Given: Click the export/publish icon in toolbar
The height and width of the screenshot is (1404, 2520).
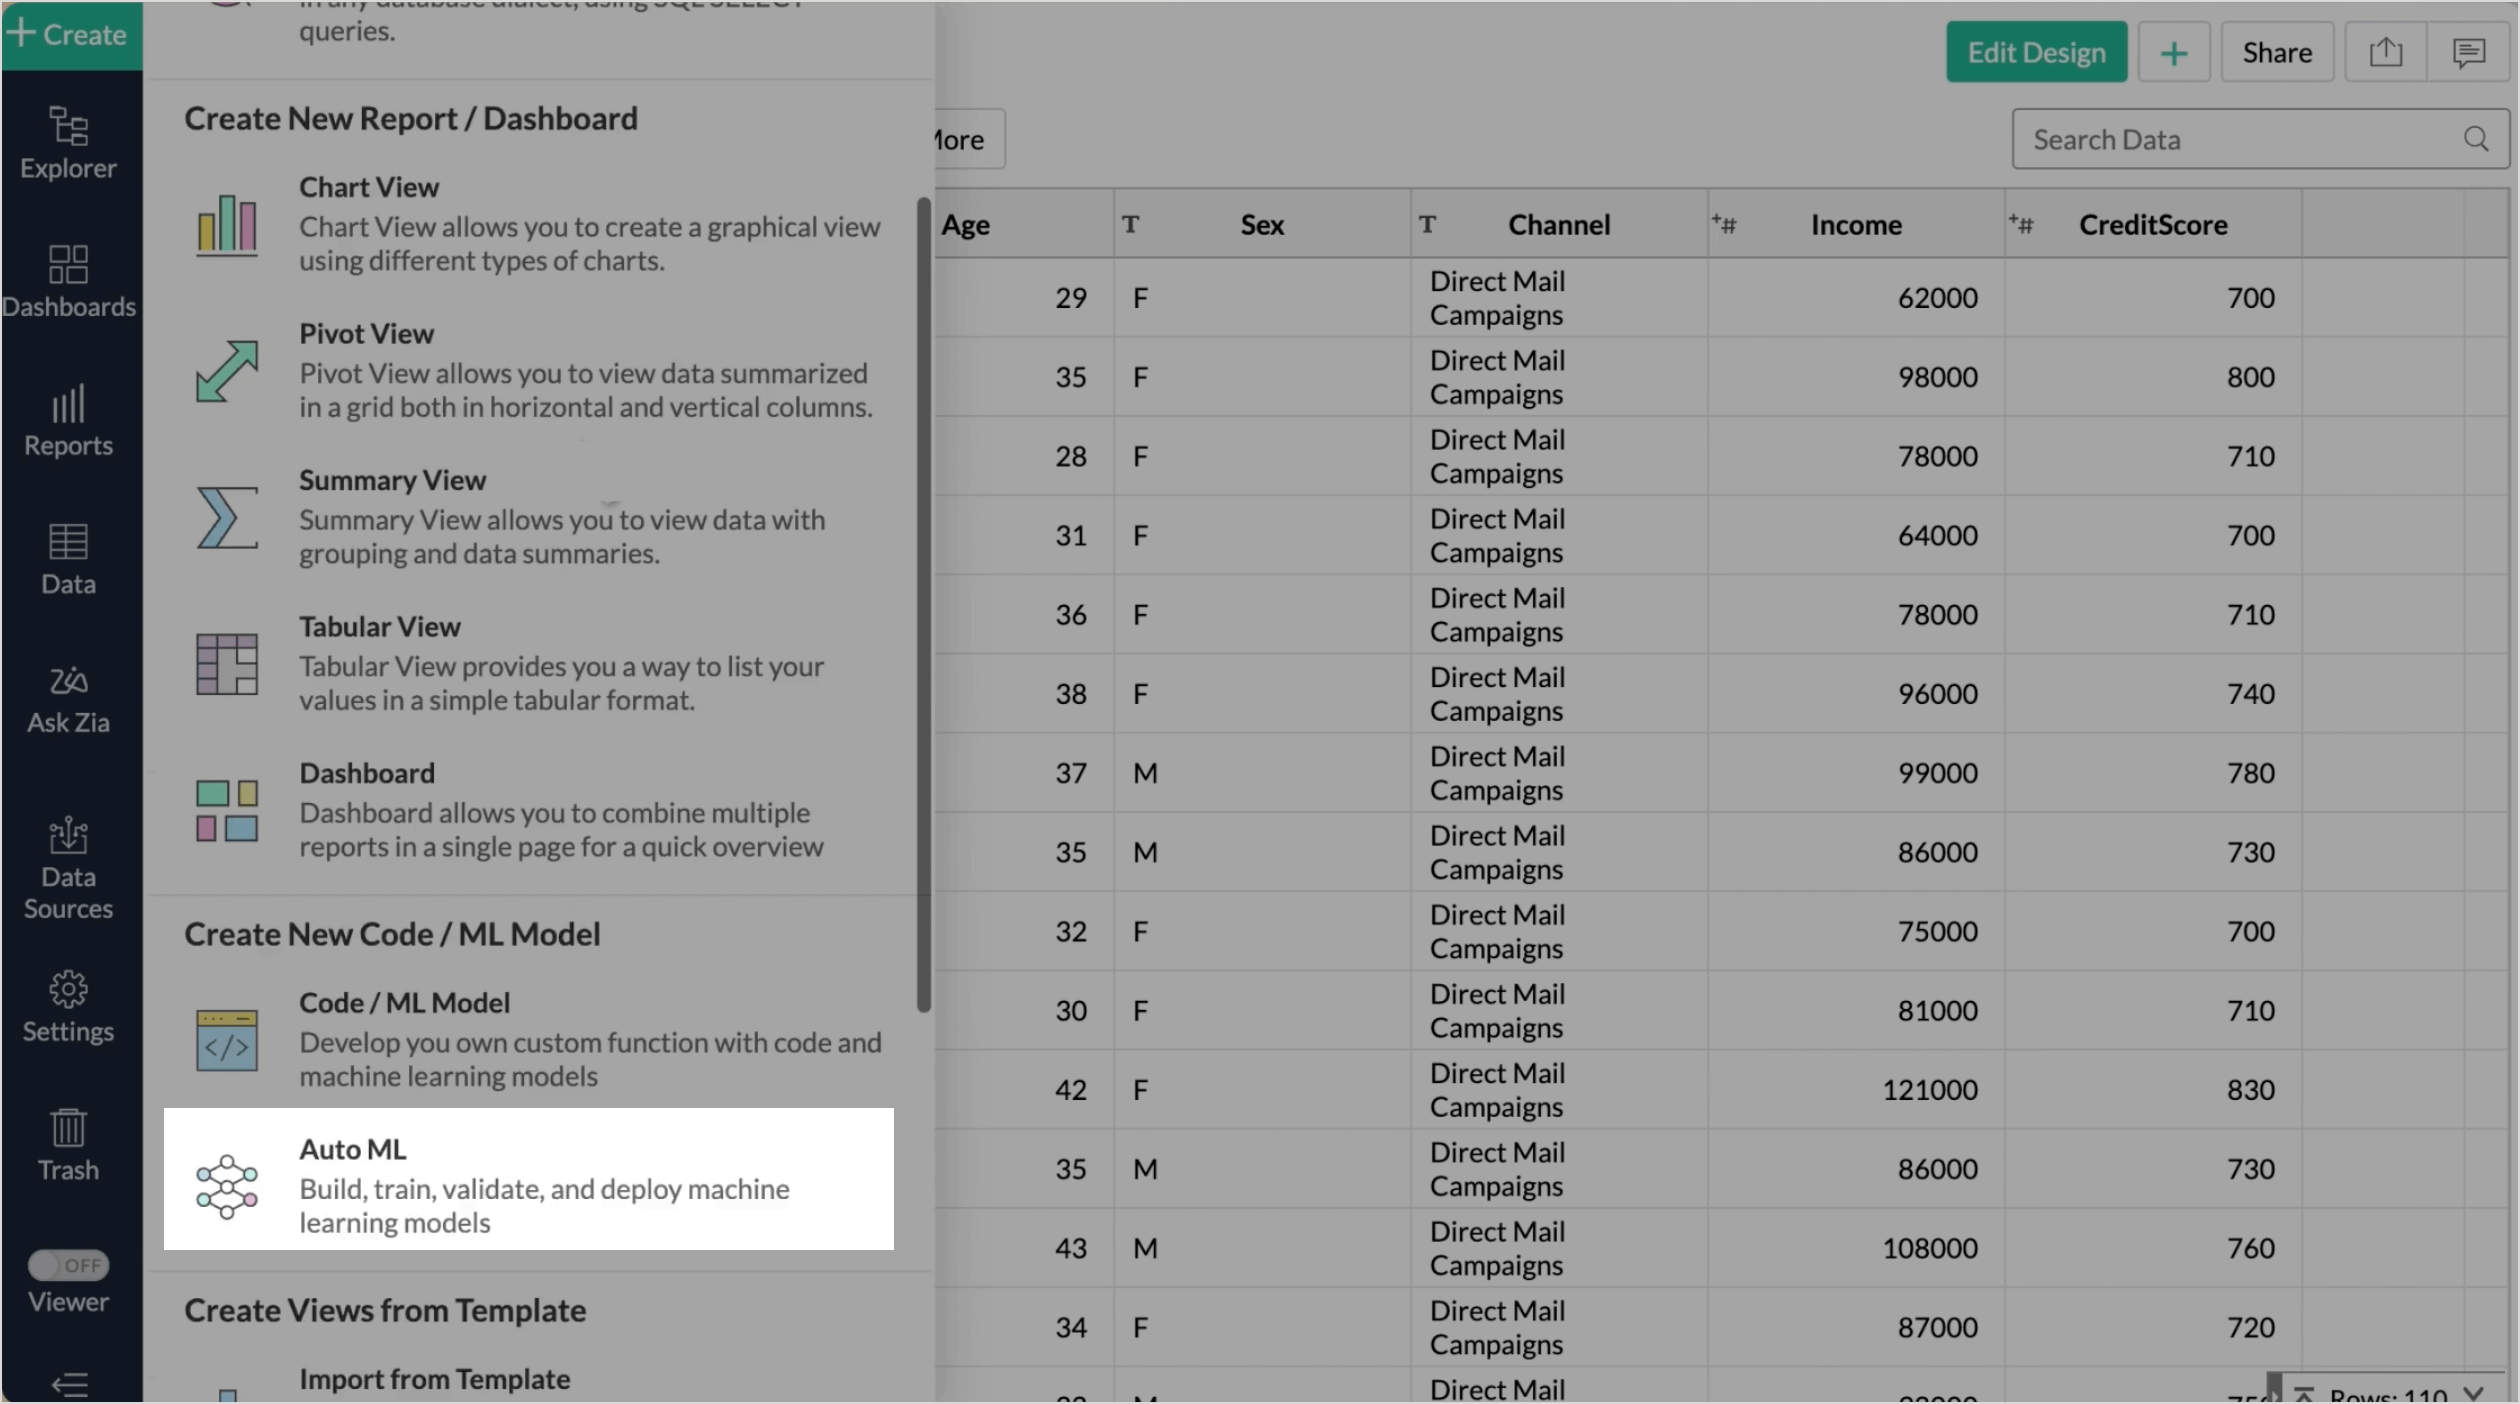Looking at the screenshot, I should (2385, 52).
